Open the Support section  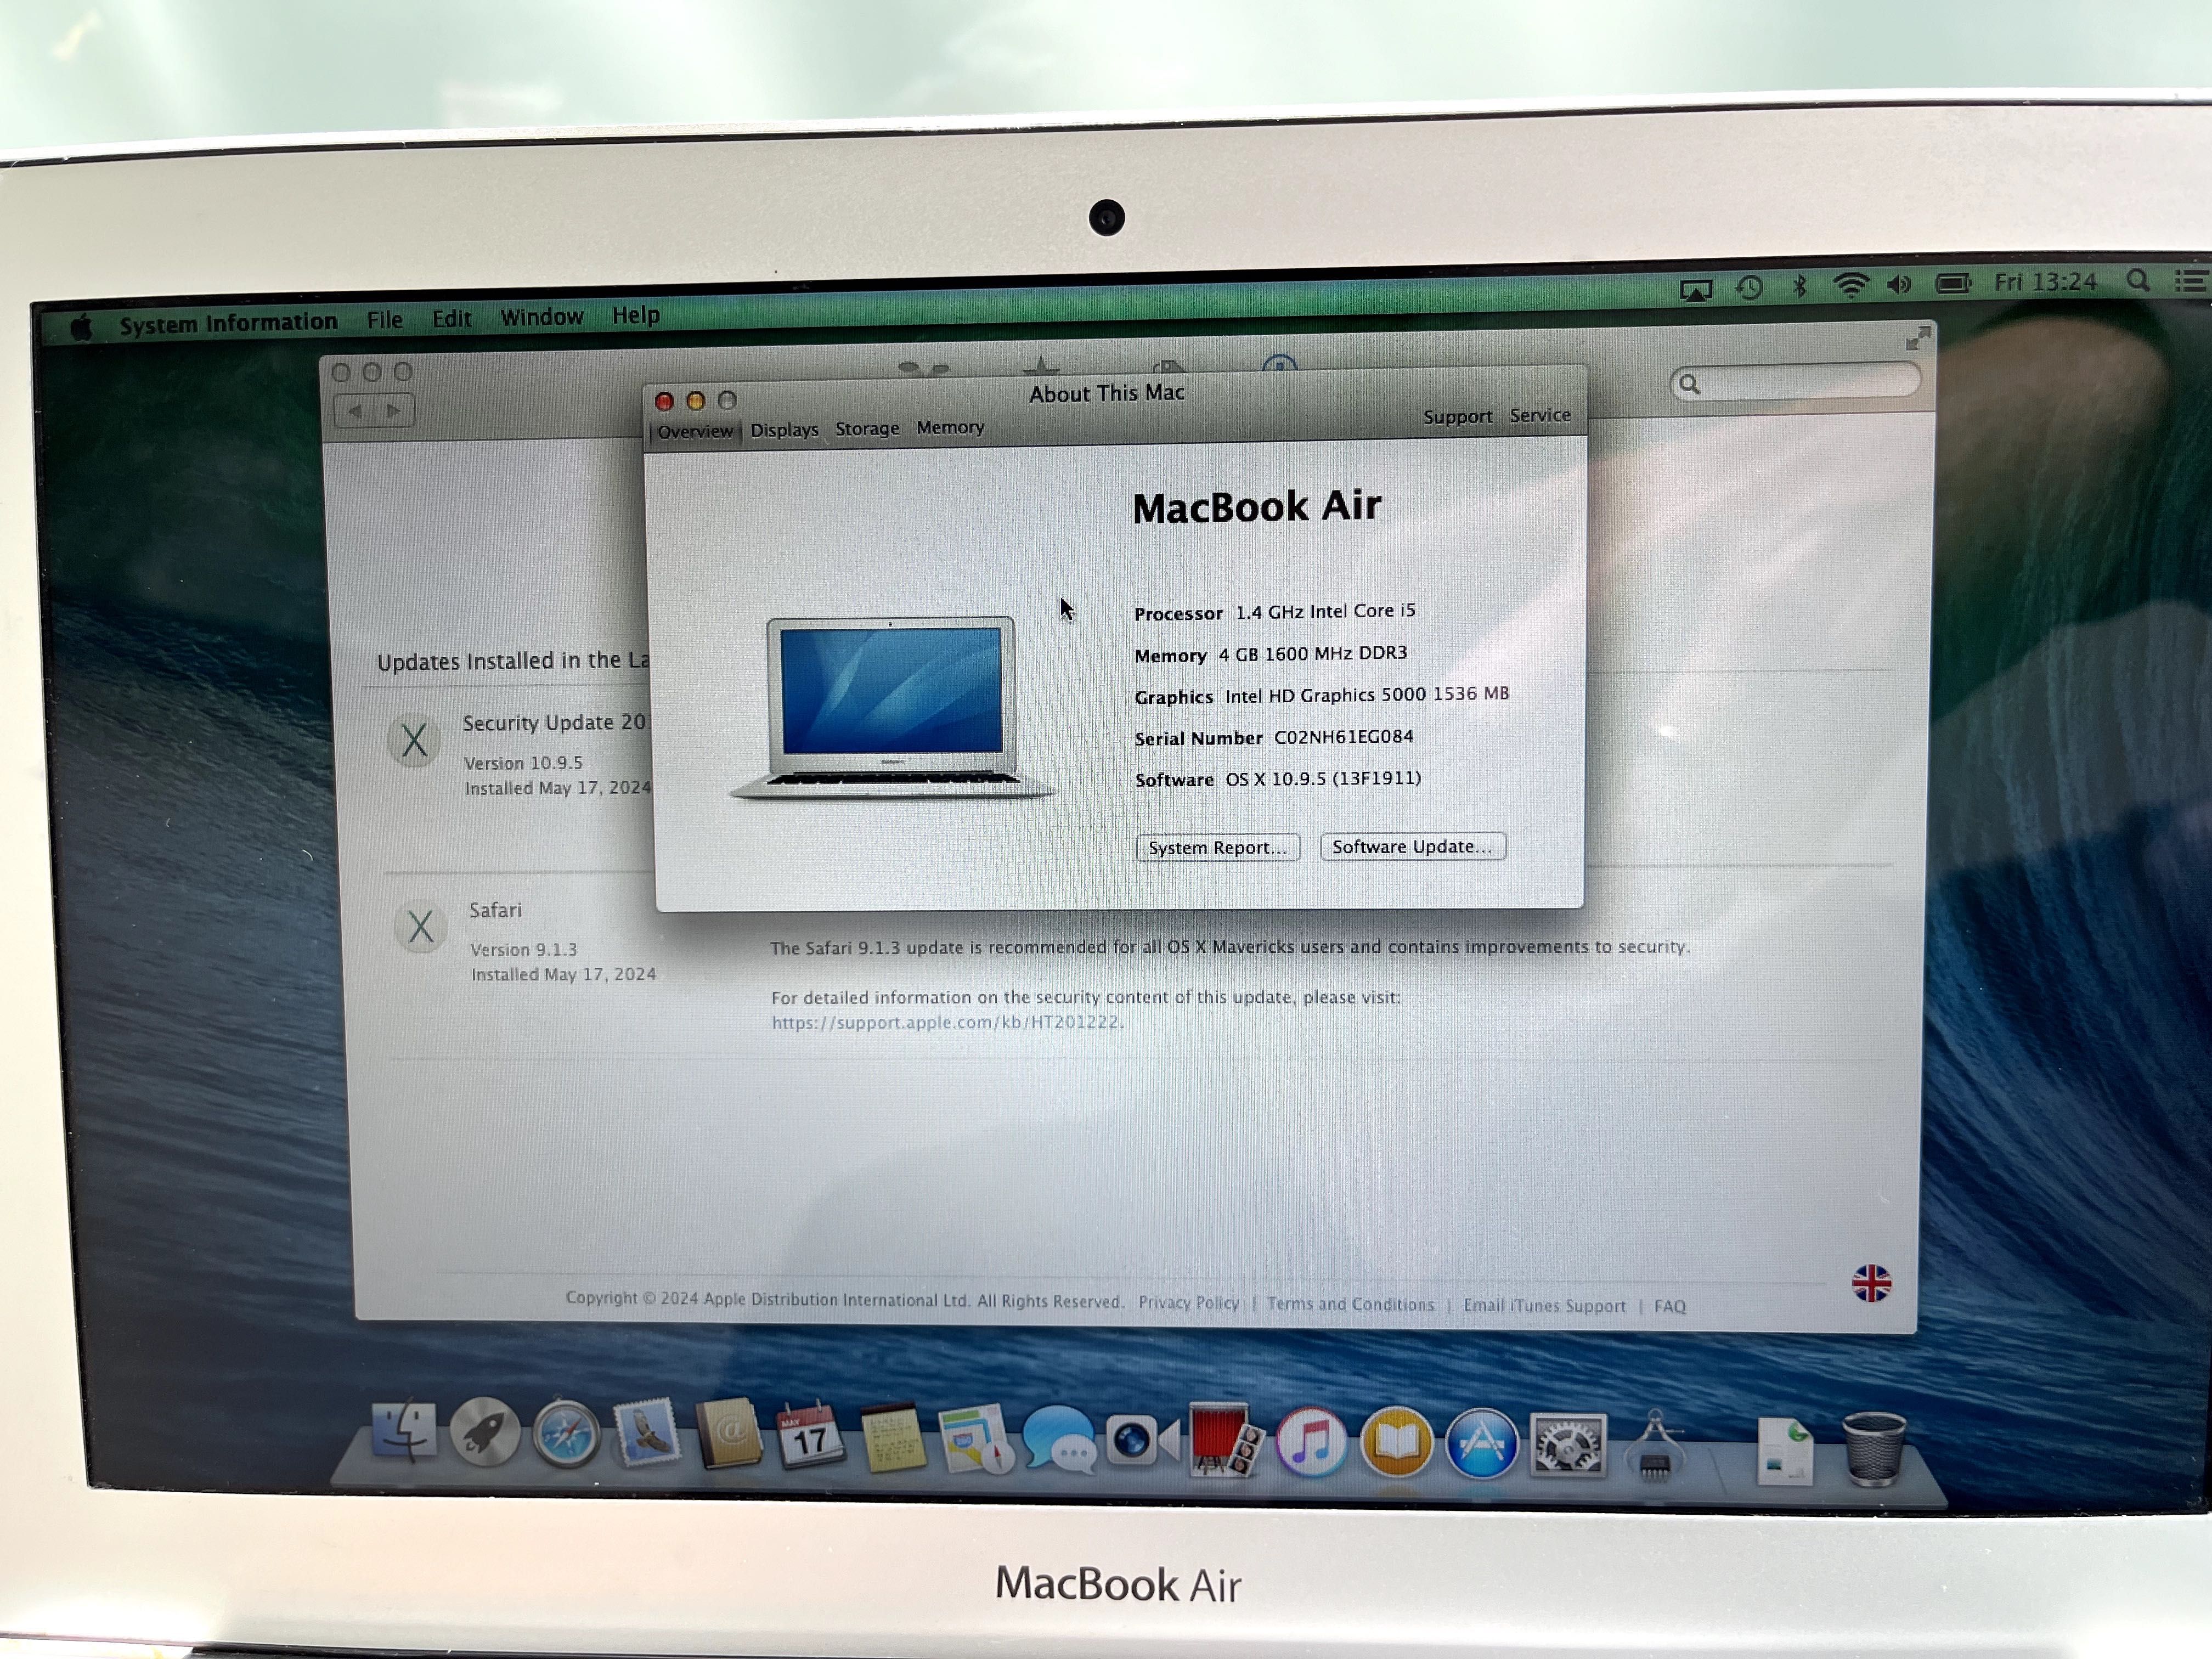coord(1457,417)
